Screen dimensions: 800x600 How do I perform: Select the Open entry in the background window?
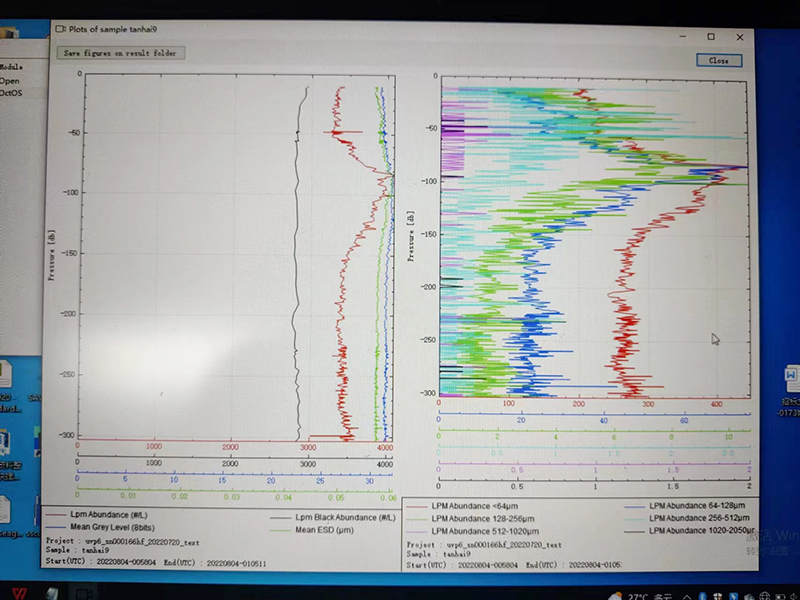10,81
